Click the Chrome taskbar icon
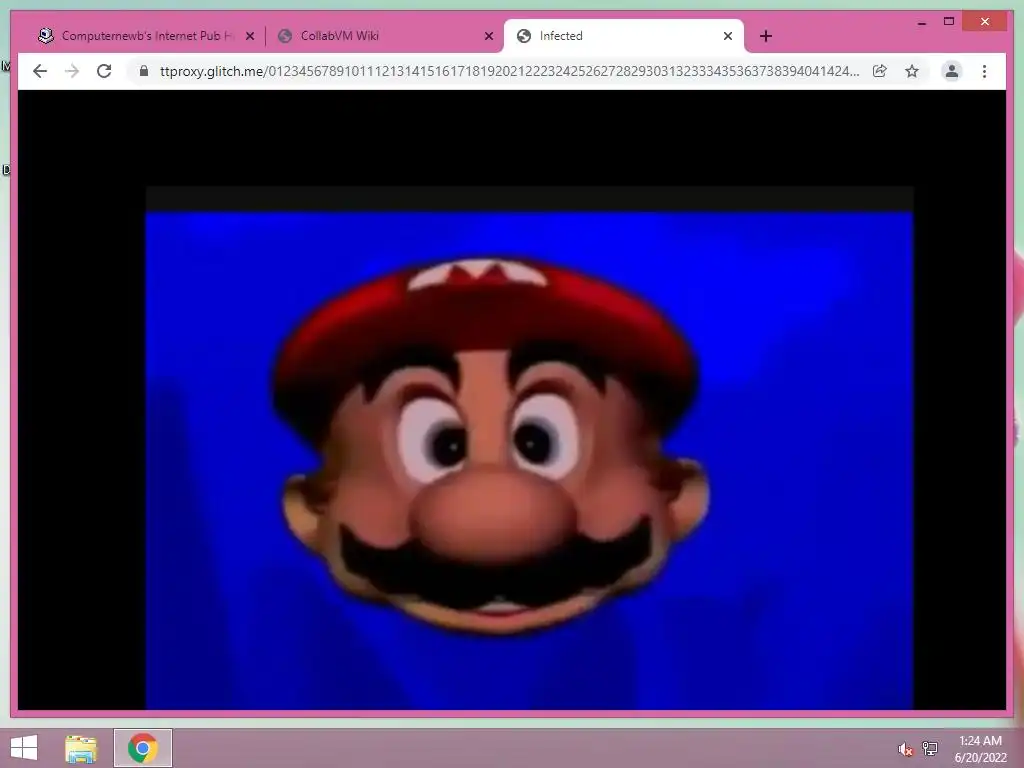This screenshot has width=1024, height=768. [142, 748]
